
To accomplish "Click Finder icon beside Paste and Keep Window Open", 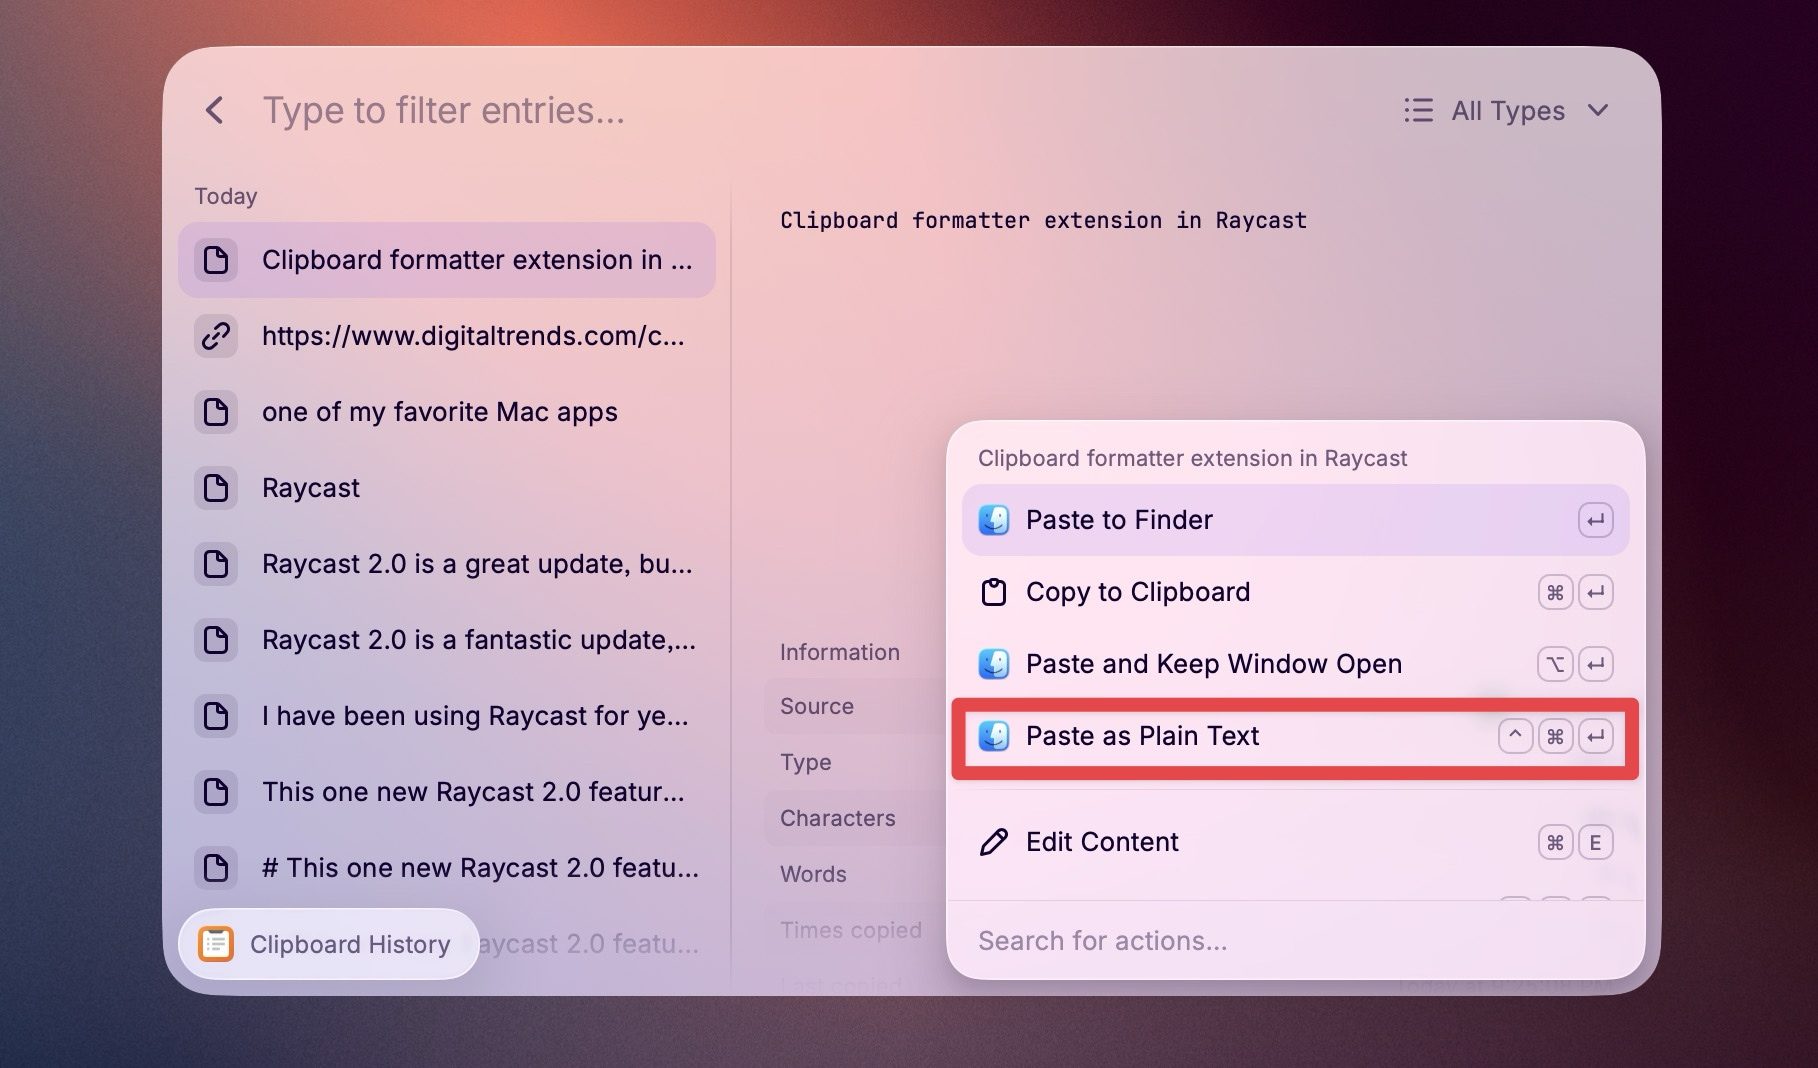I will click(993, 664).
